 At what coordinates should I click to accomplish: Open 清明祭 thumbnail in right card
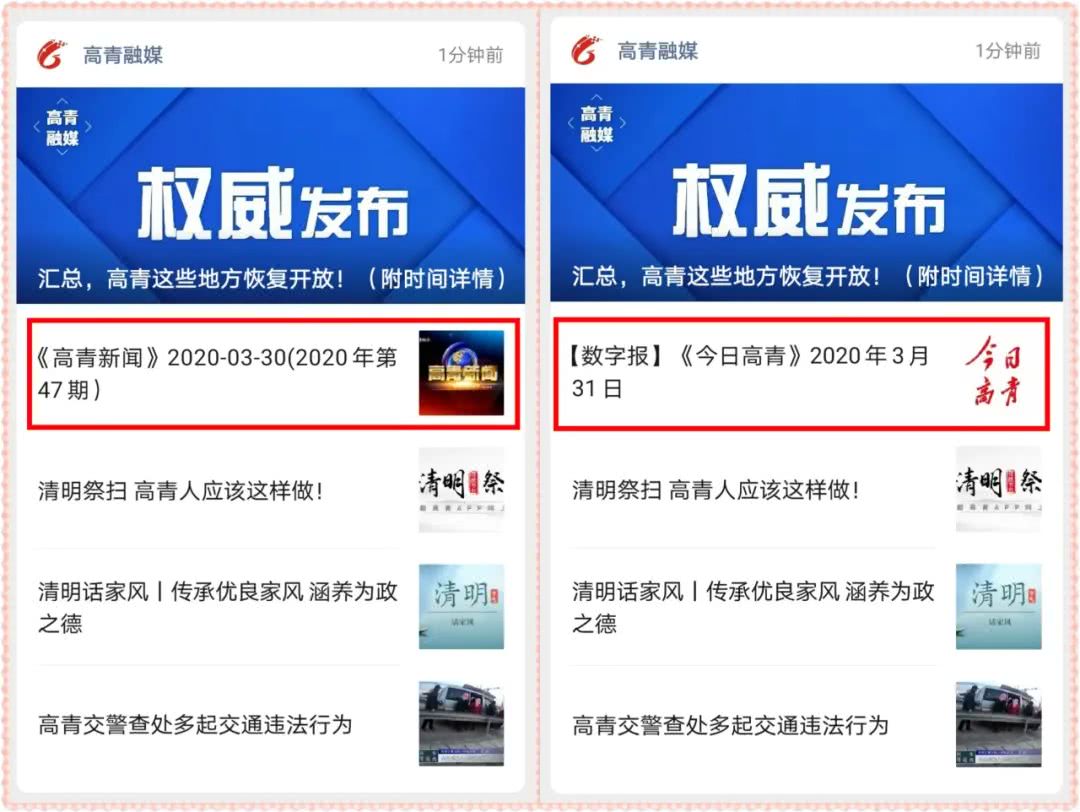coord(999,490)
